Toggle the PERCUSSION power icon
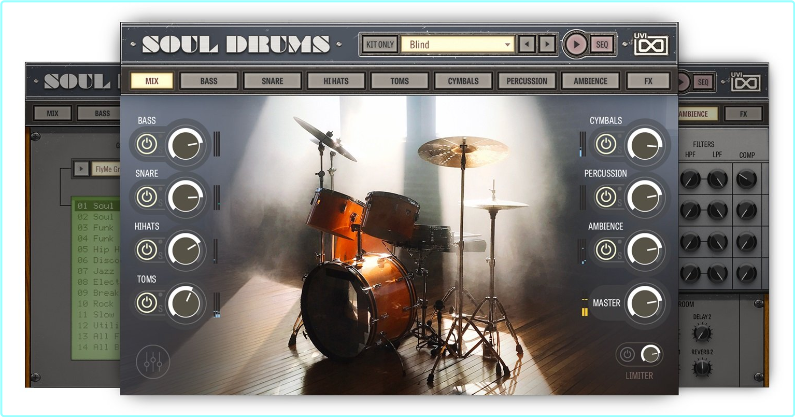795x417 pixels. coord(605,197)
